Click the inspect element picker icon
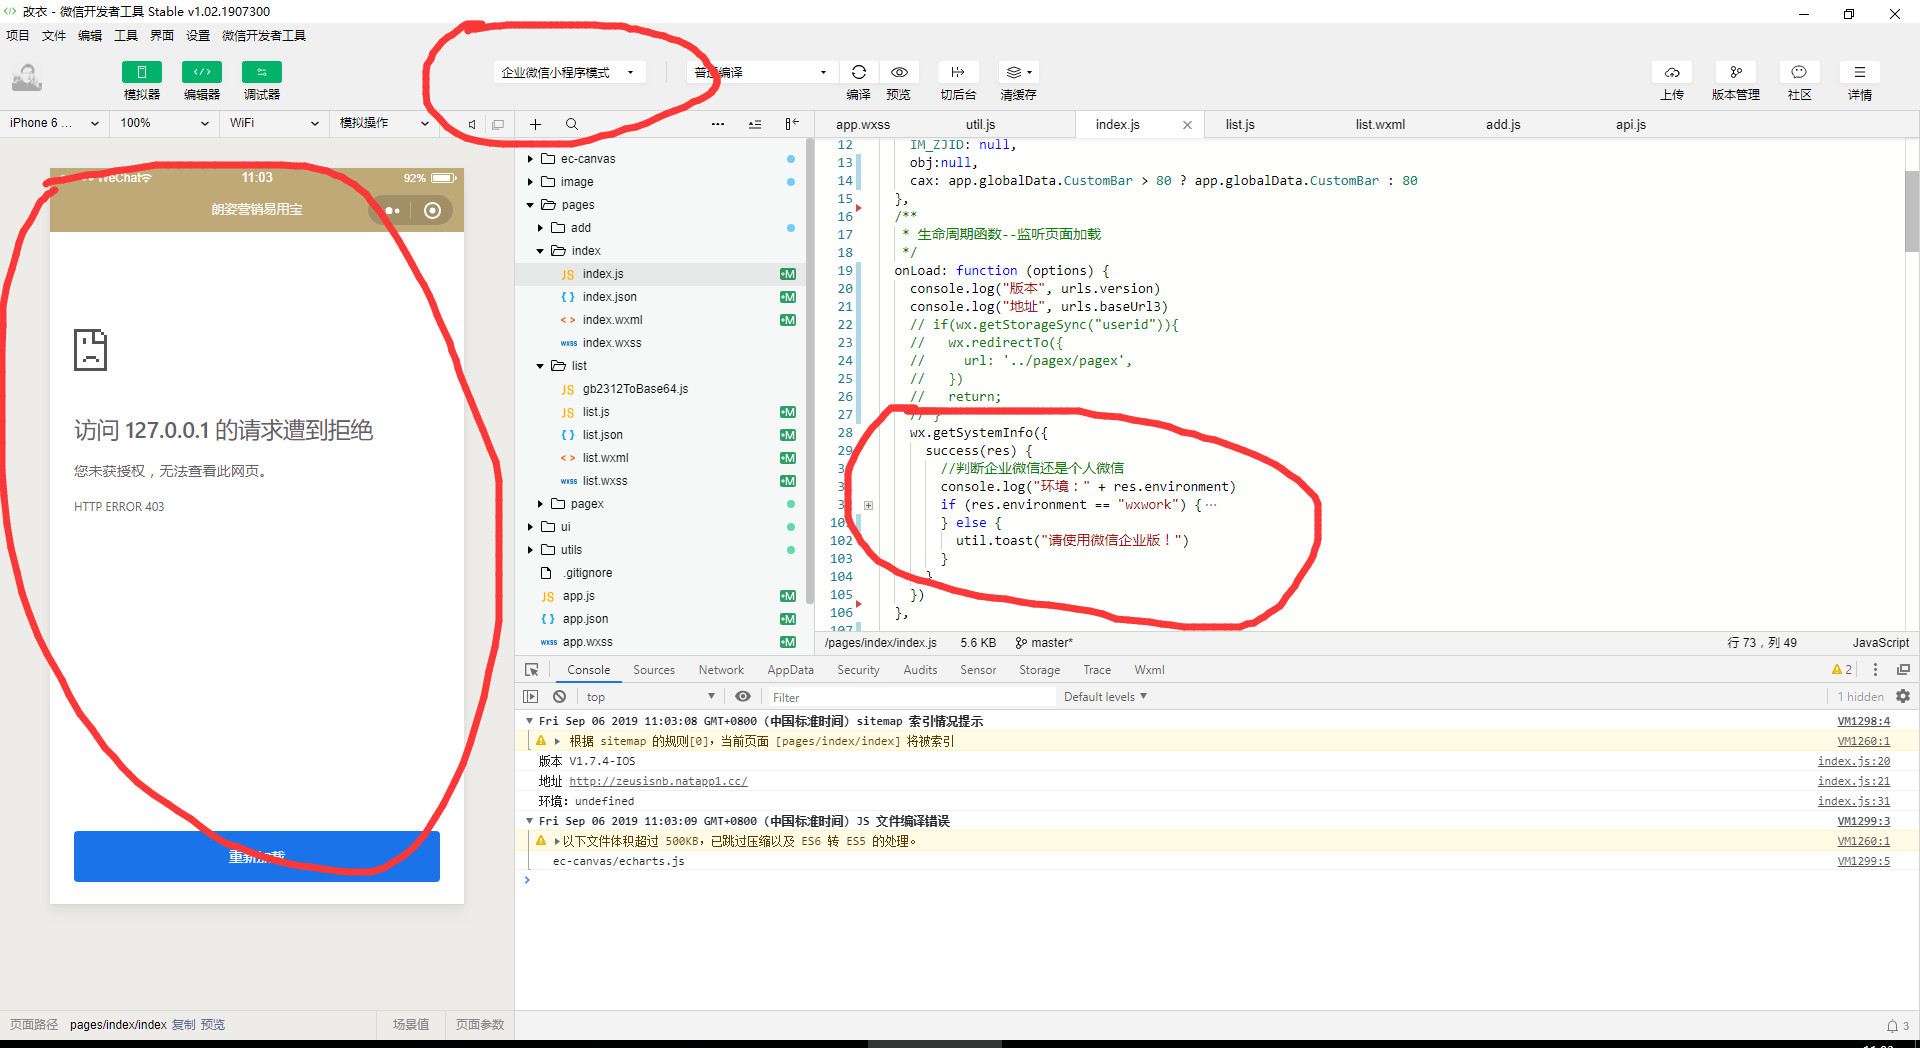This screenshot has width=1920, height=1048. 532,670
